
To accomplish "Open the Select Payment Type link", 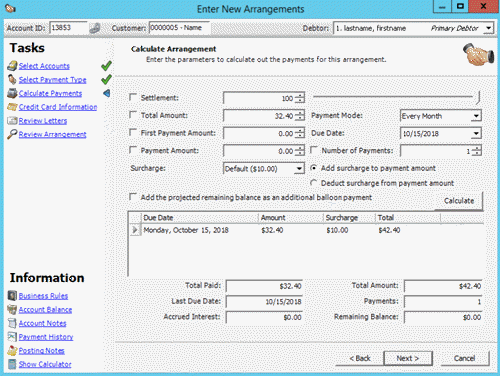I will coord(52,80).
